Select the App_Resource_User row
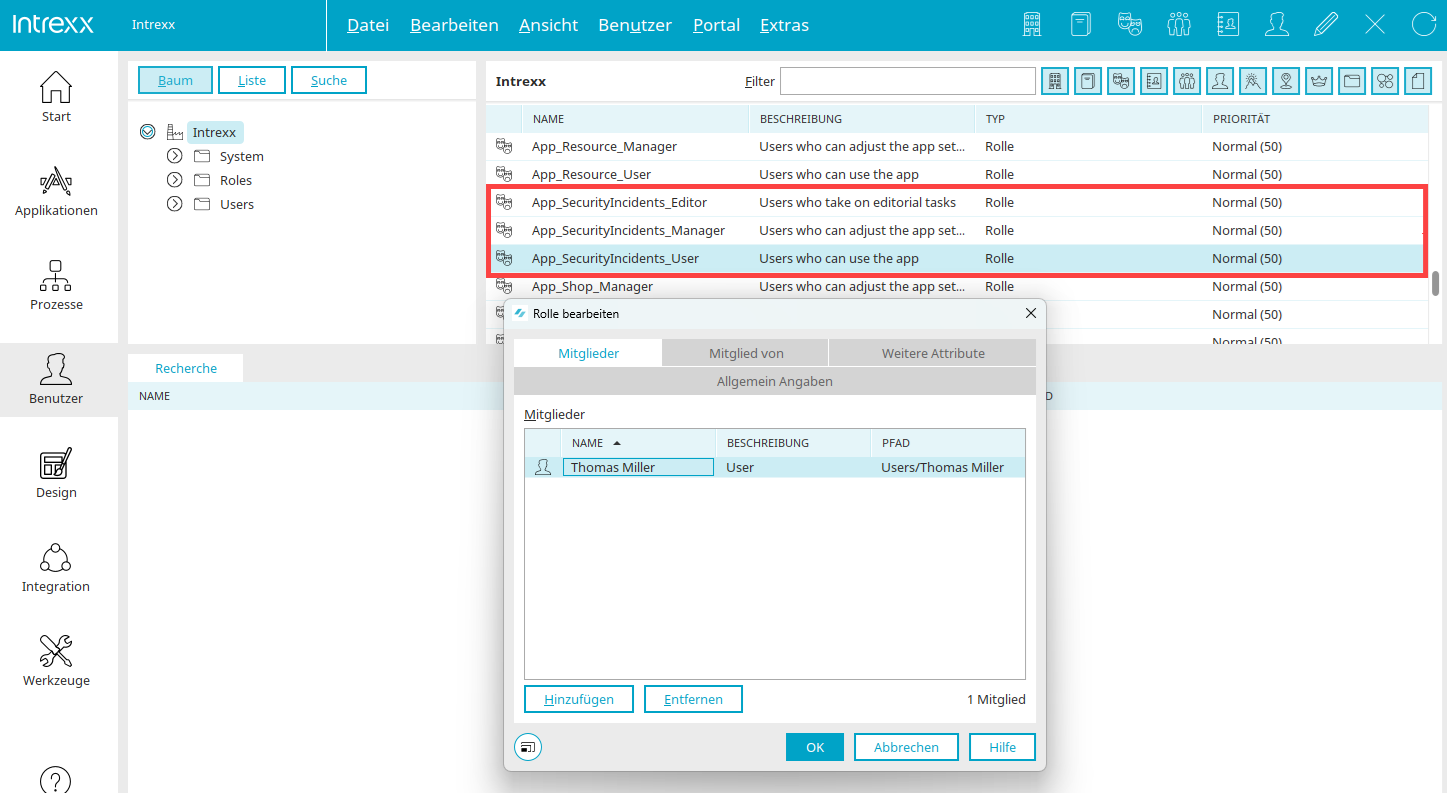Viewport: 1447px width, 793px height. click(958, 174)
